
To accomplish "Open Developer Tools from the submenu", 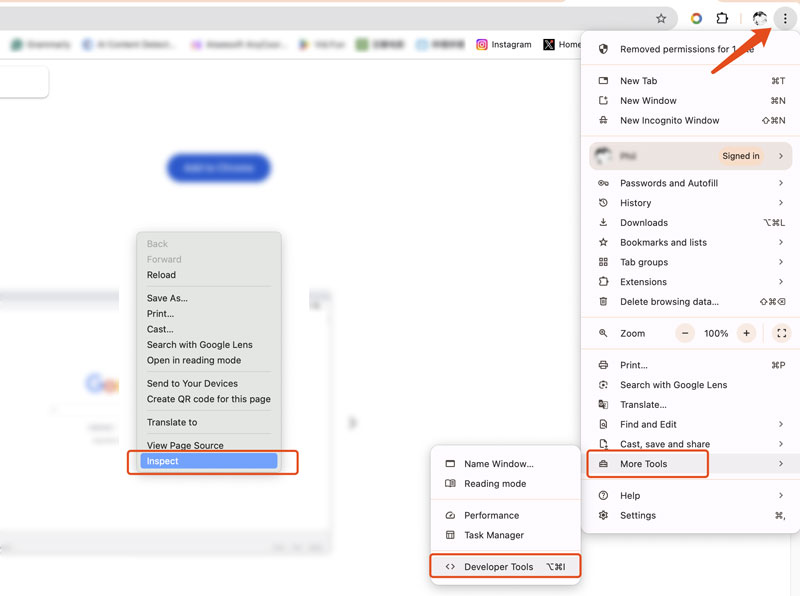I will 505,567.
